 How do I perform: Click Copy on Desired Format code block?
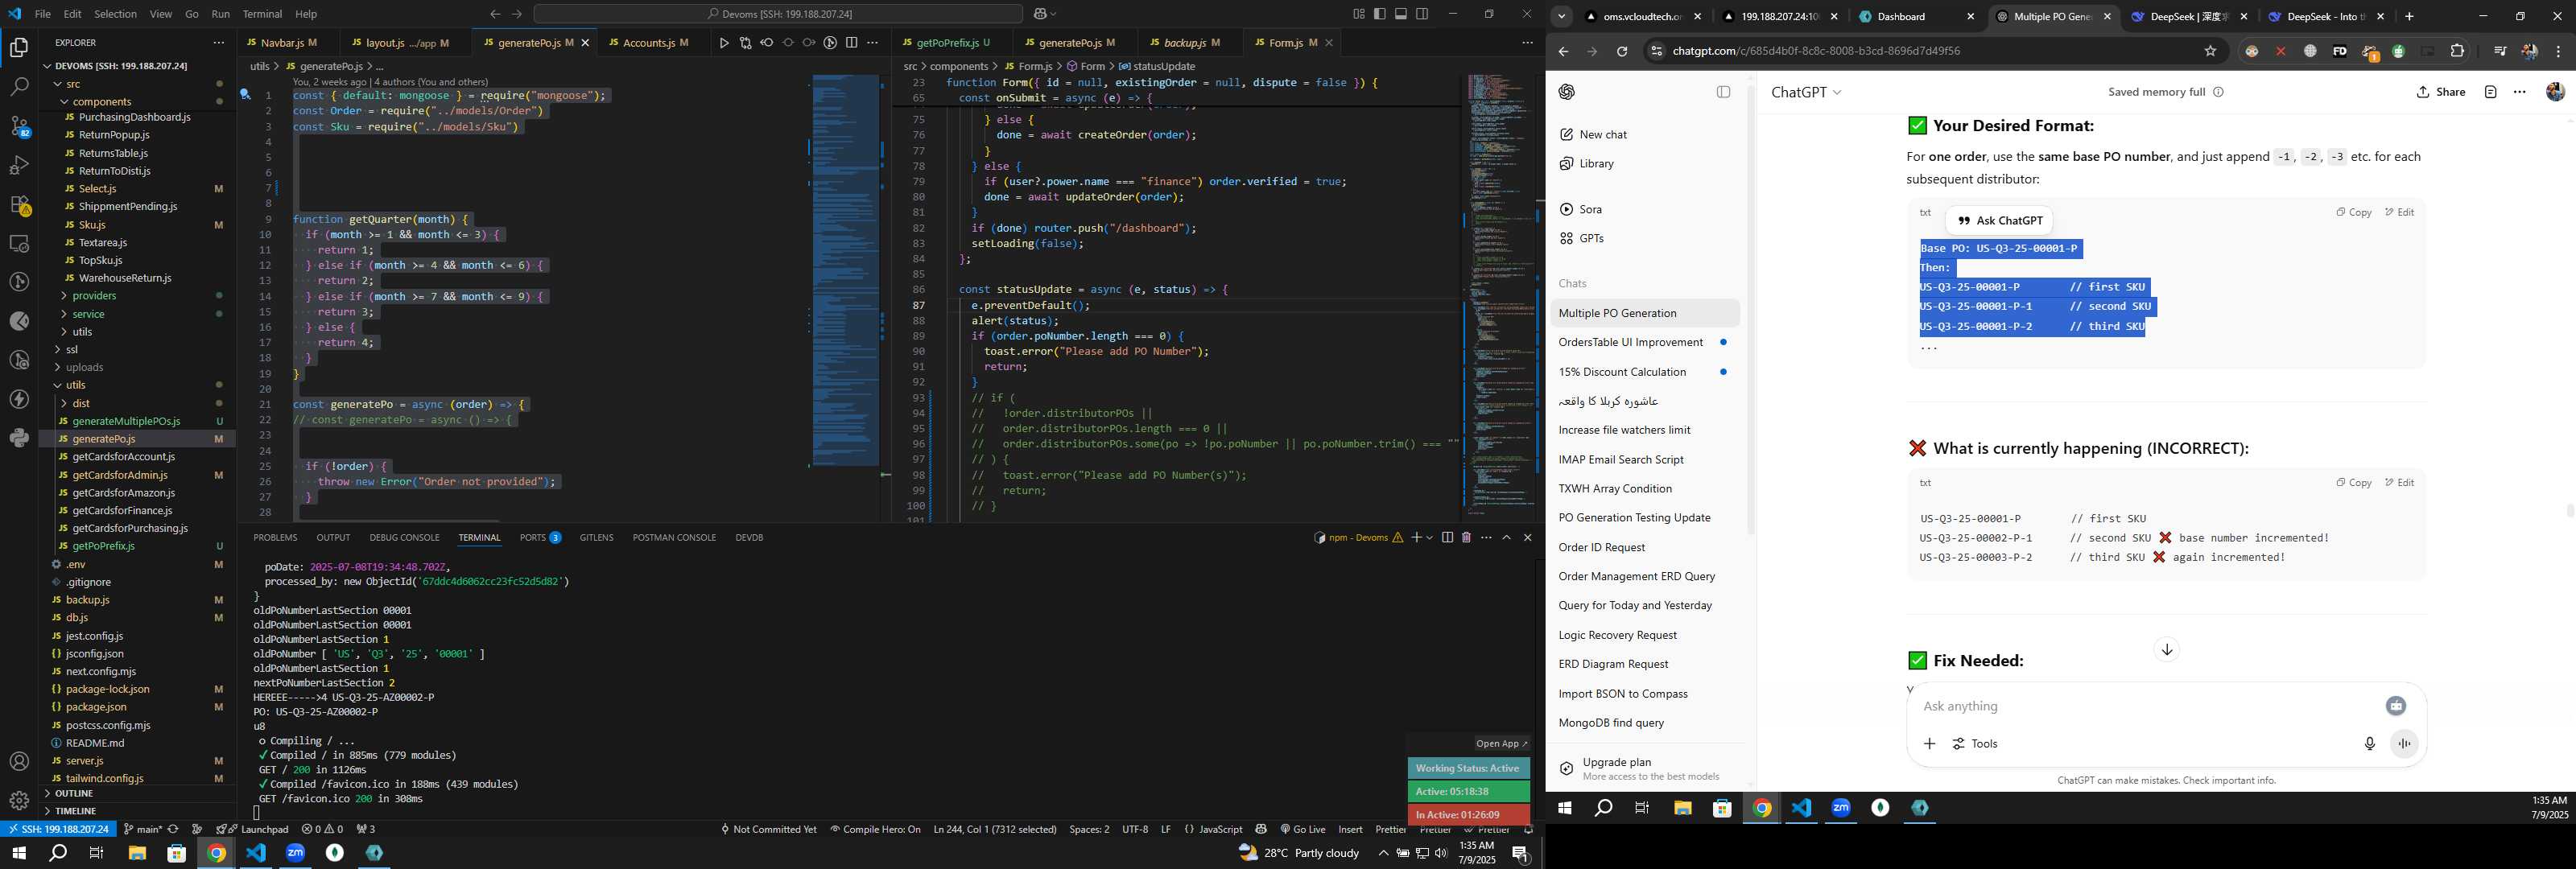coord(2353,212)
